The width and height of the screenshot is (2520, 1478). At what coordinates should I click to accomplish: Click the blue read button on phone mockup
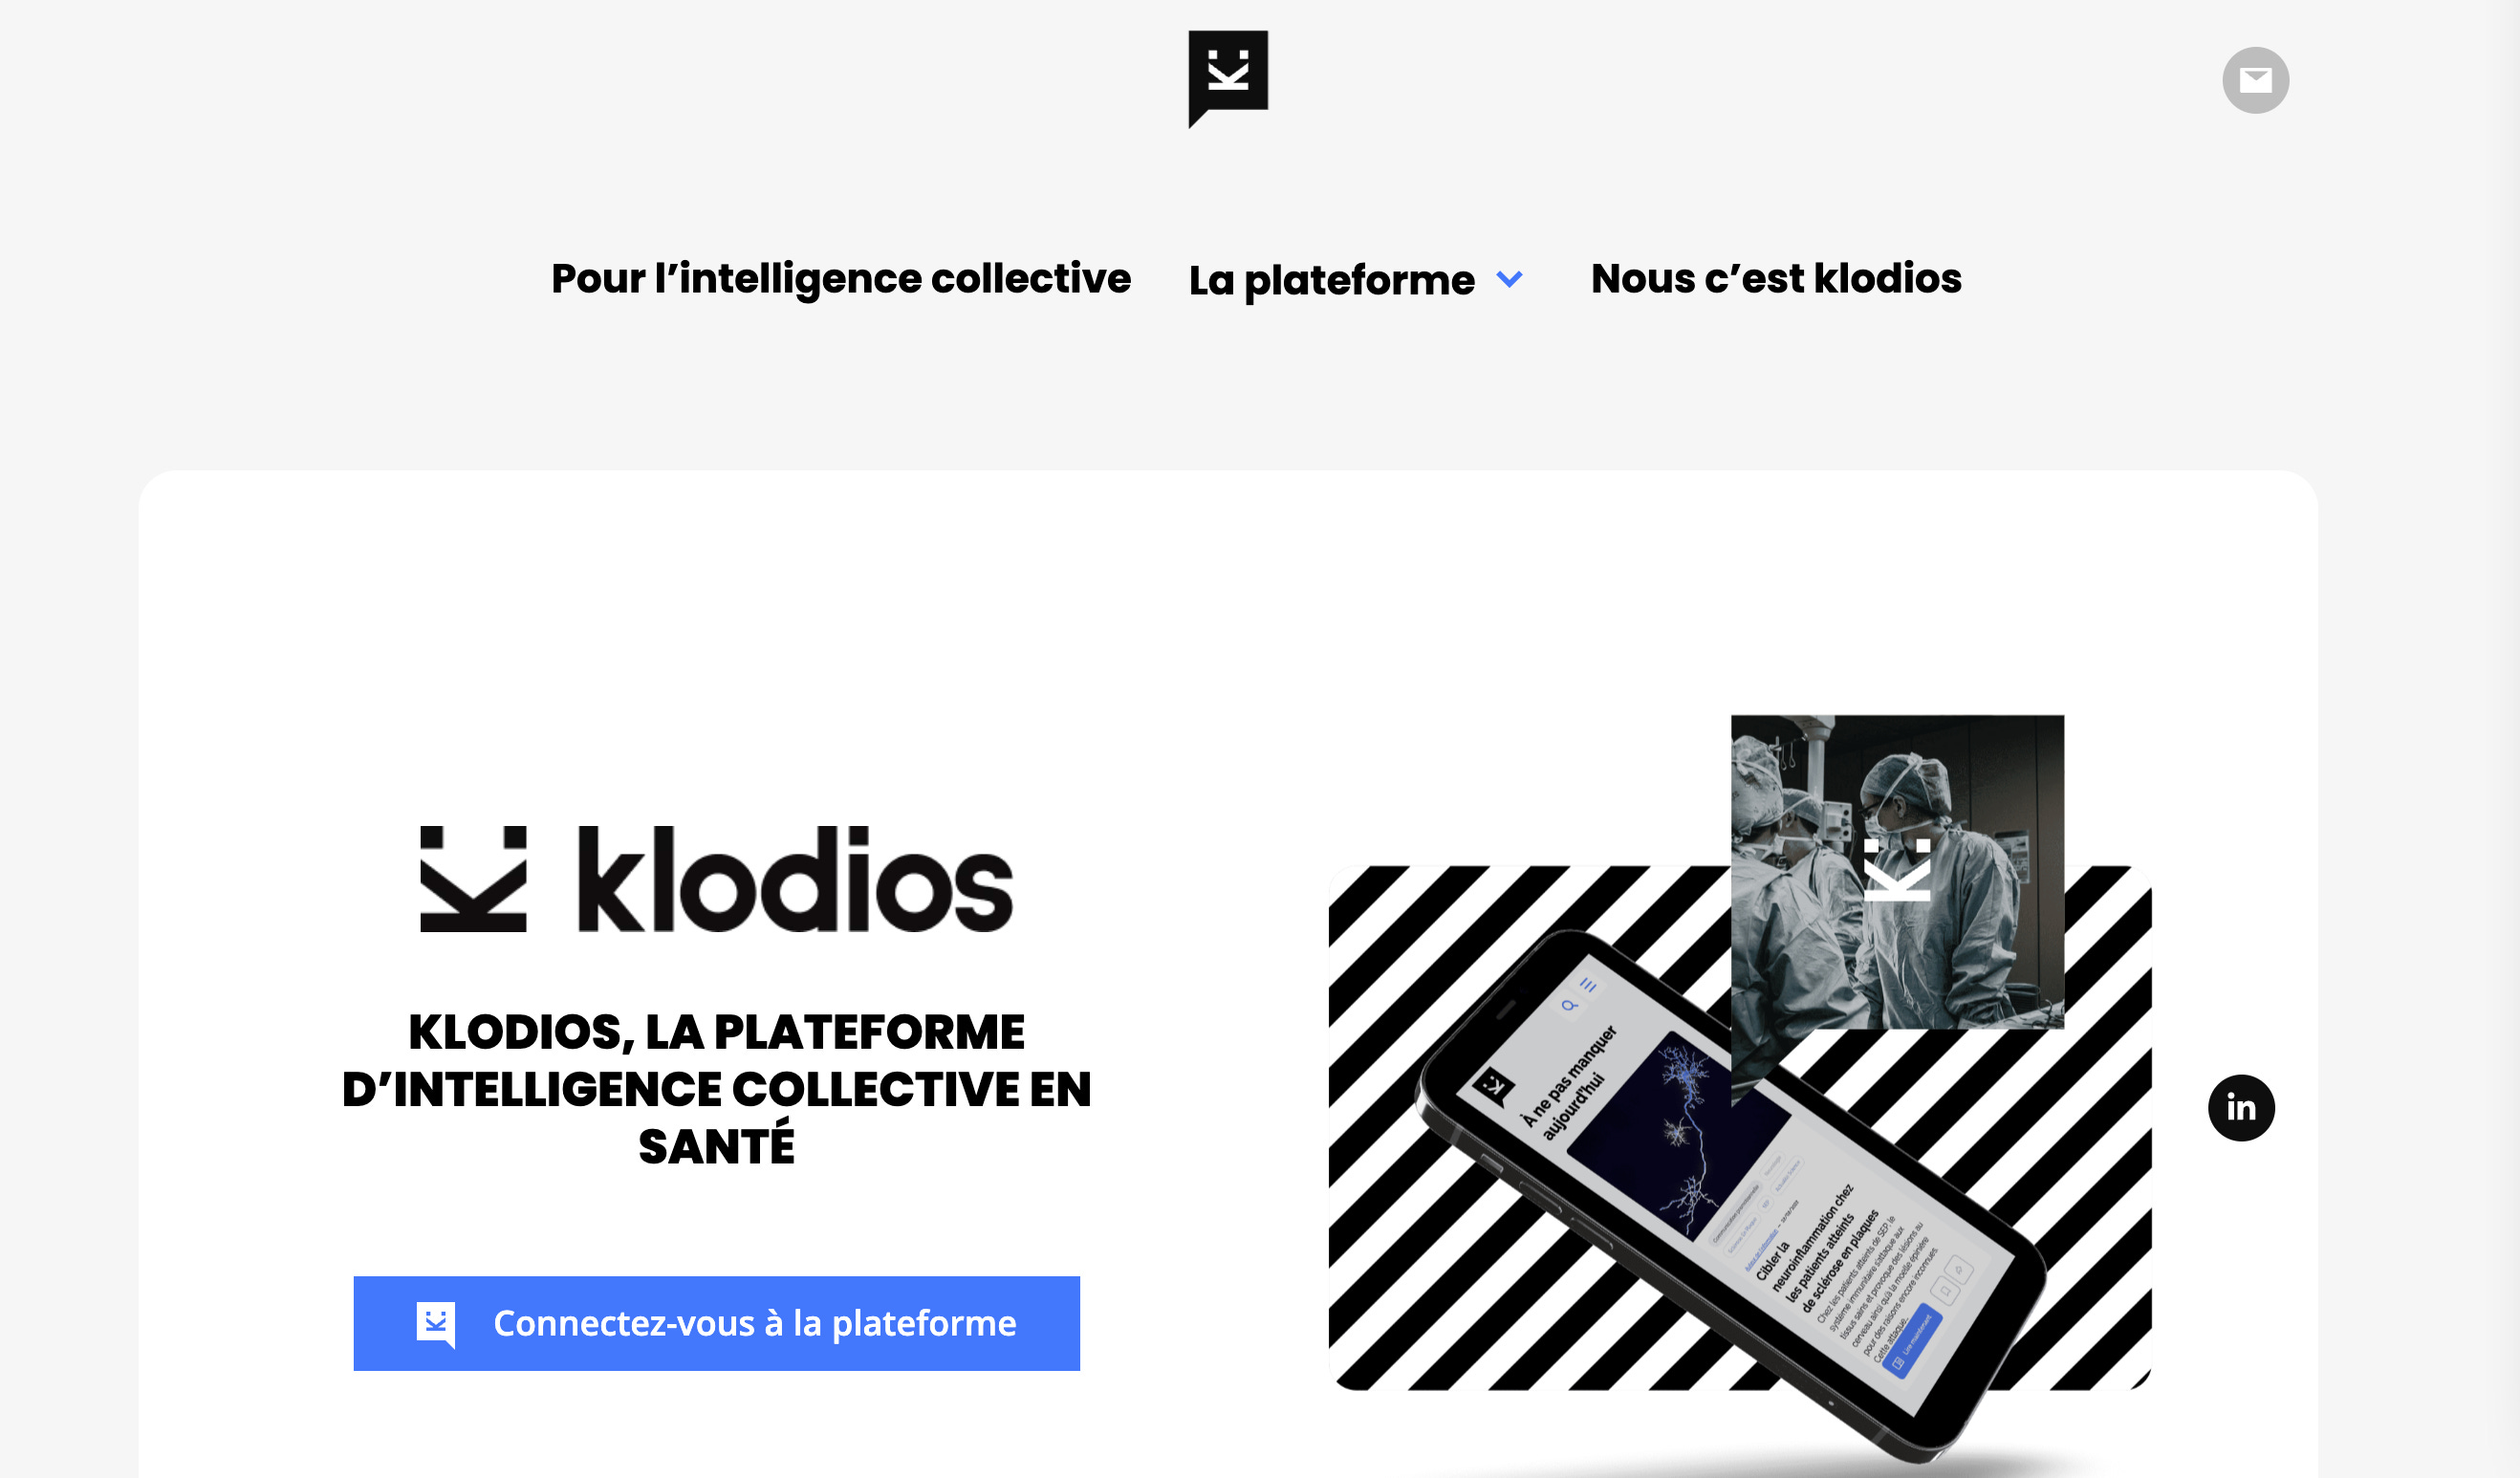pyautogui.click(x=1911, y=1342)
